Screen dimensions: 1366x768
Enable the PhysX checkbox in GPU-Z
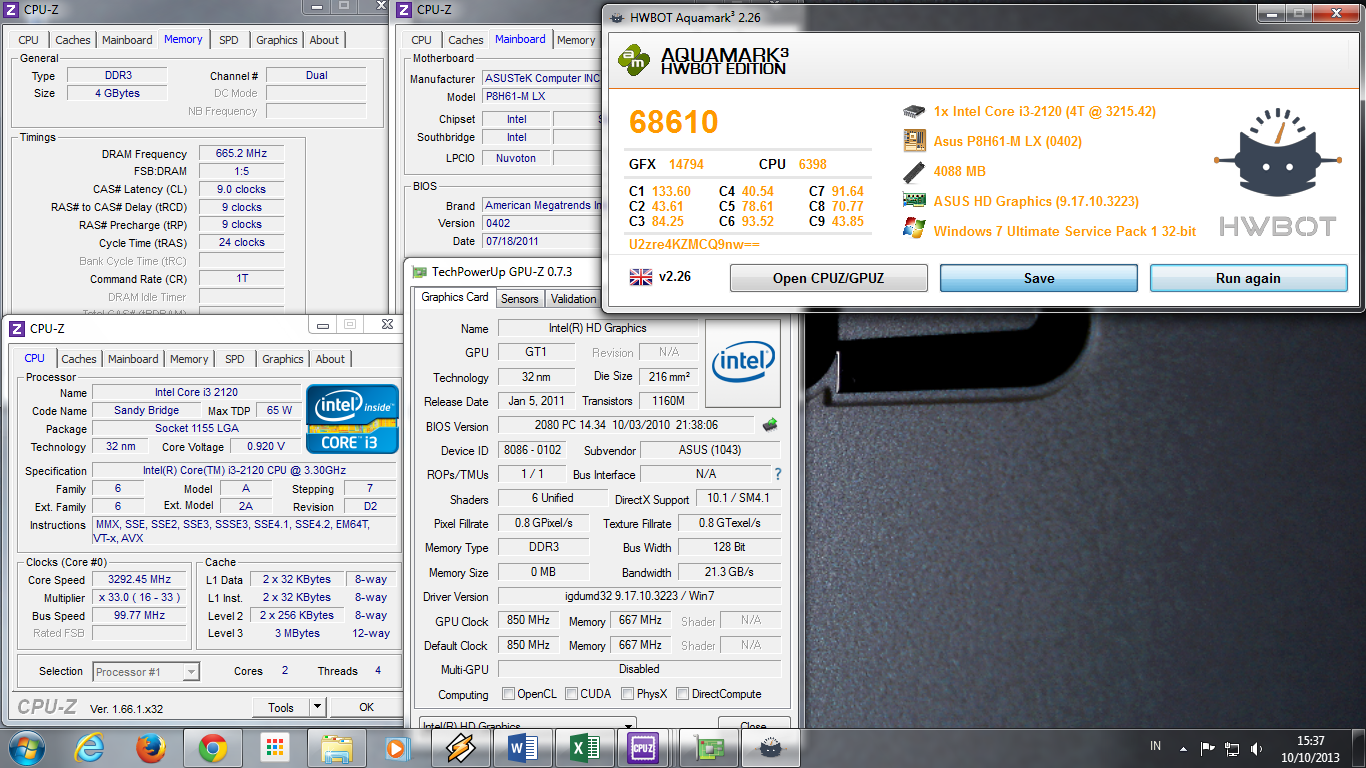pyautogui.click(x=627, y=694)
